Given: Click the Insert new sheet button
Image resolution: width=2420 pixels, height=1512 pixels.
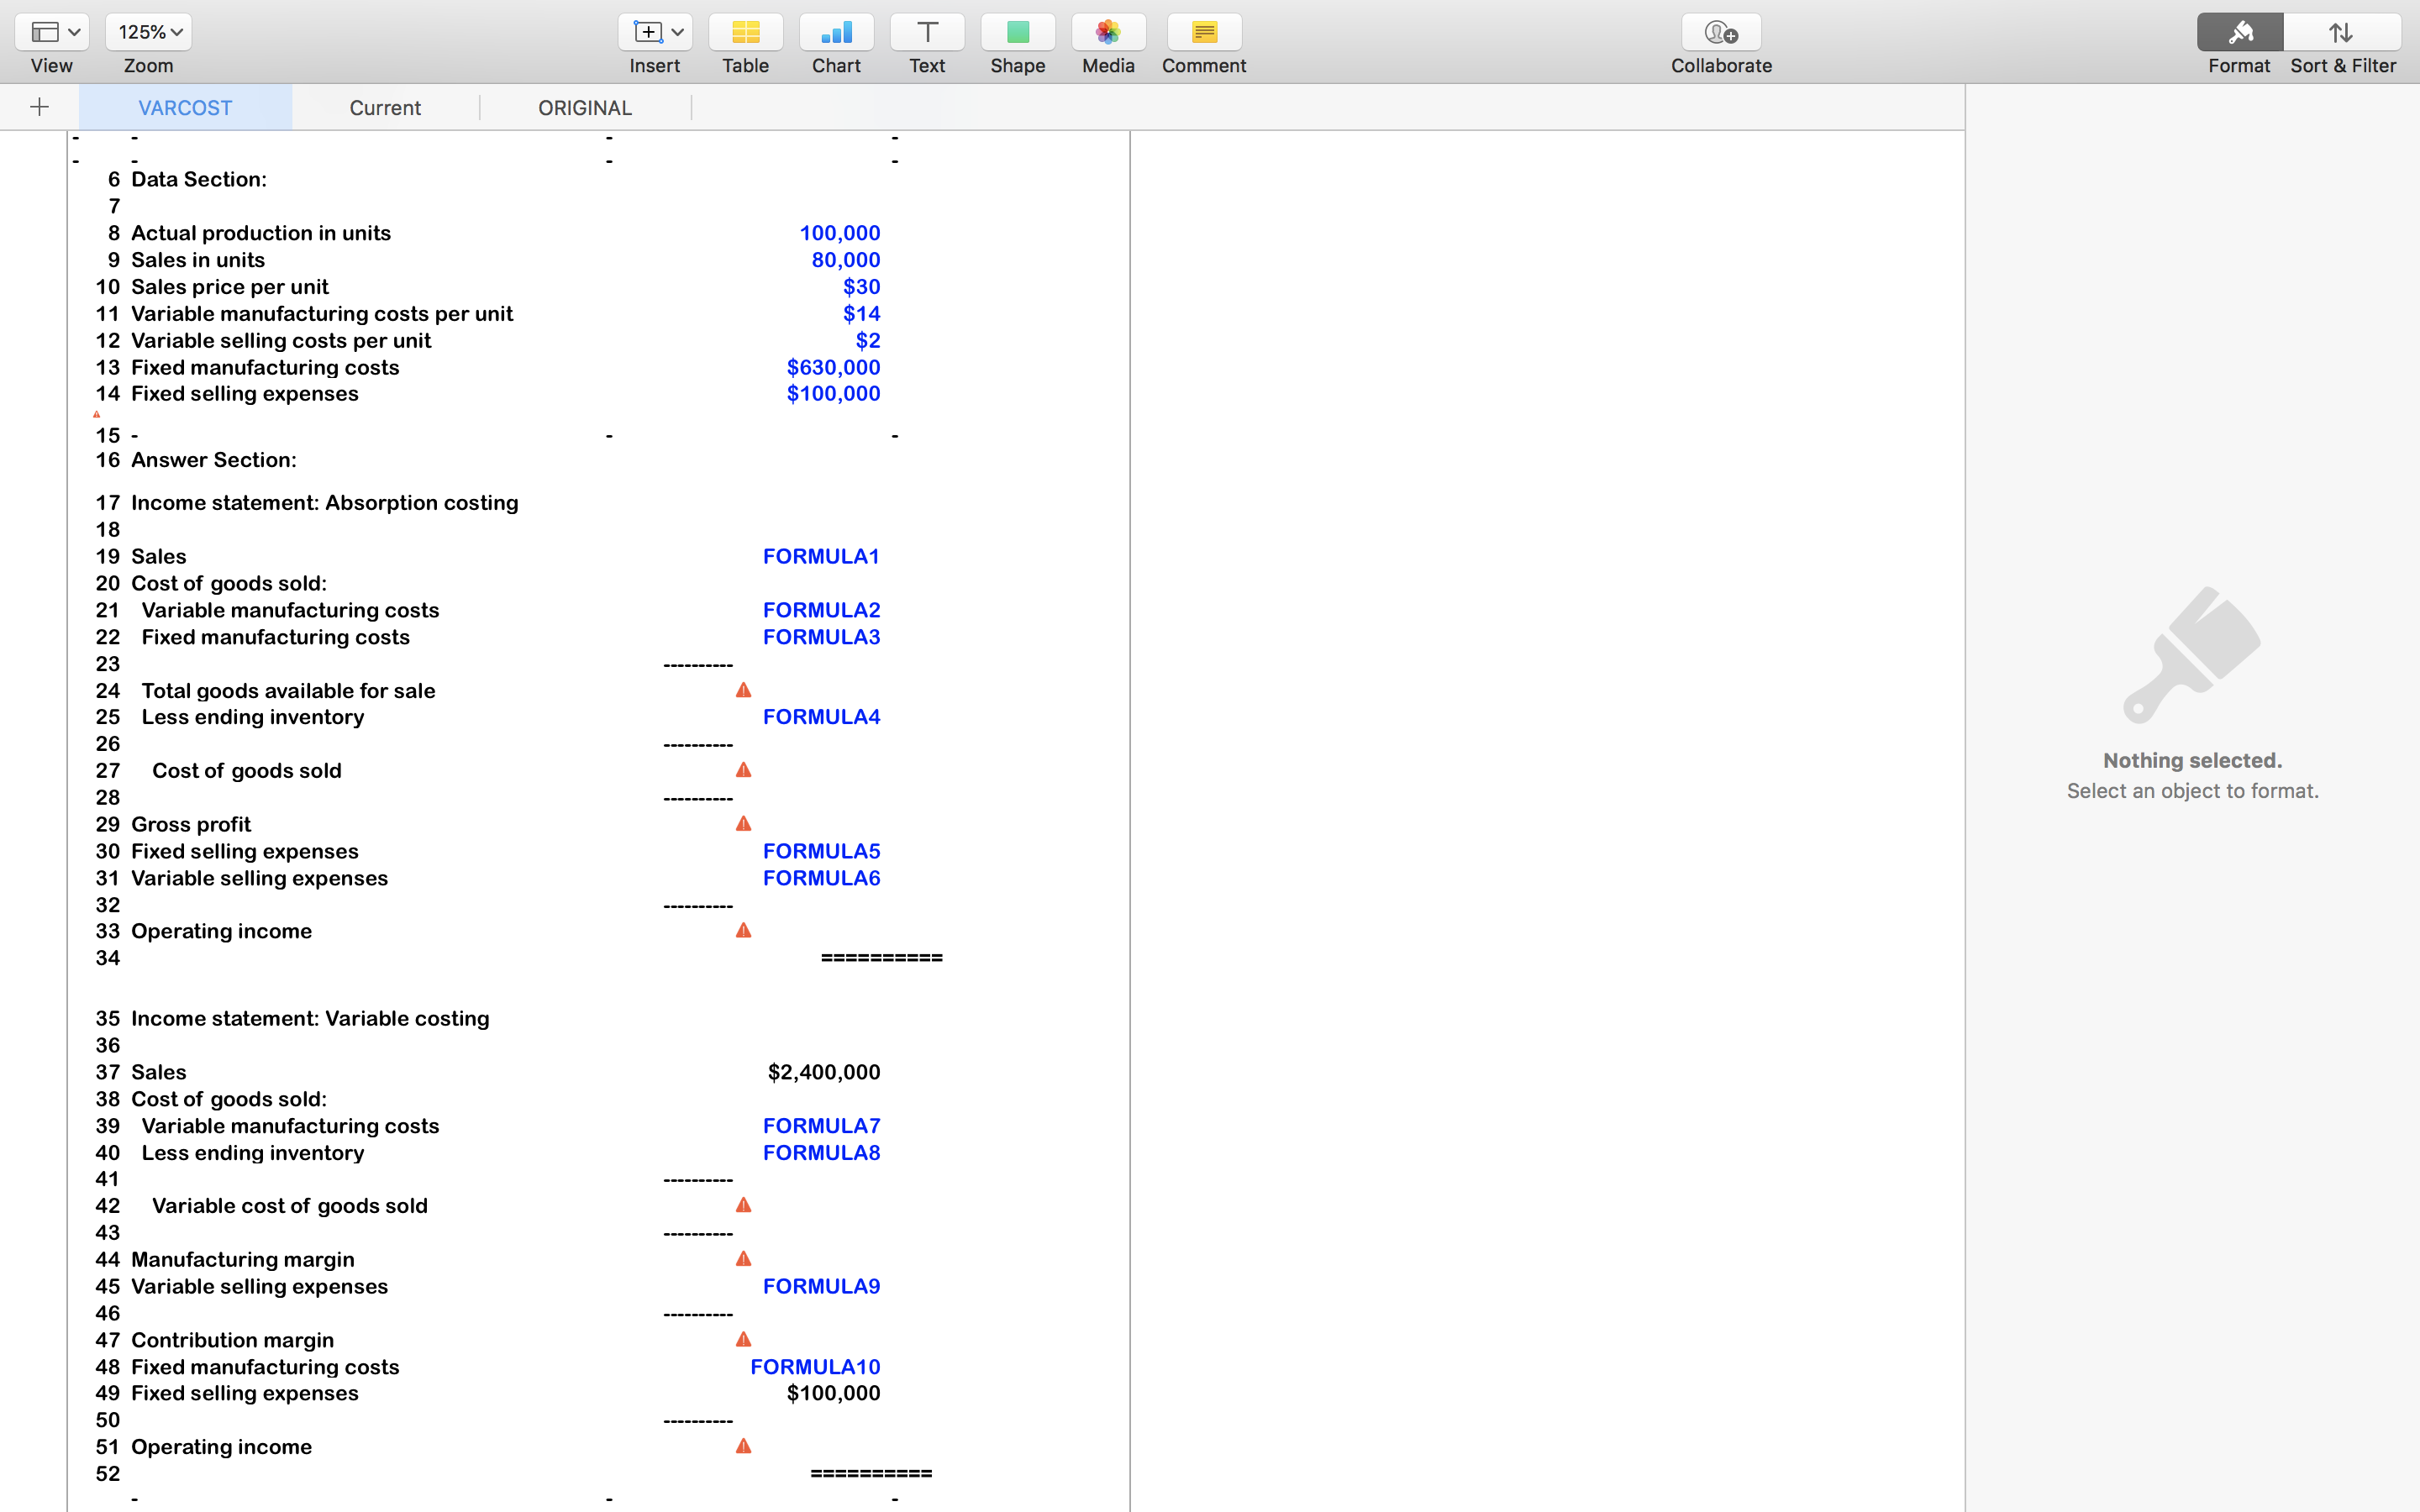Looking at the screenshot, I should pyautogui.click(x=39, y=106).
